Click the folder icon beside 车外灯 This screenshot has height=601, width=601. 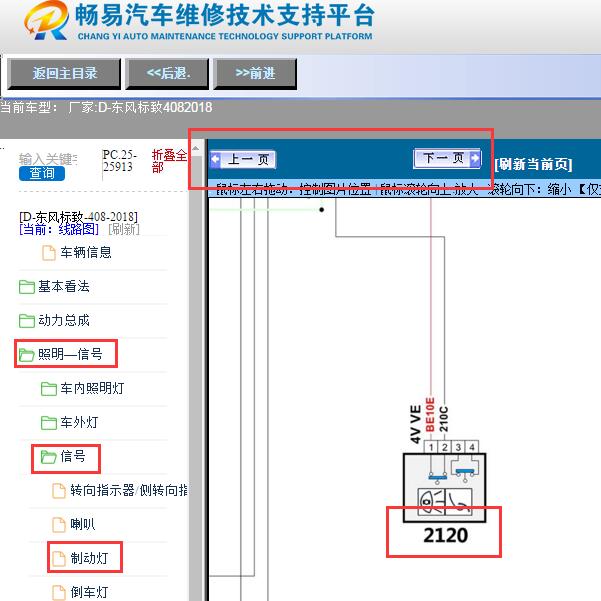tap(49, 423)
